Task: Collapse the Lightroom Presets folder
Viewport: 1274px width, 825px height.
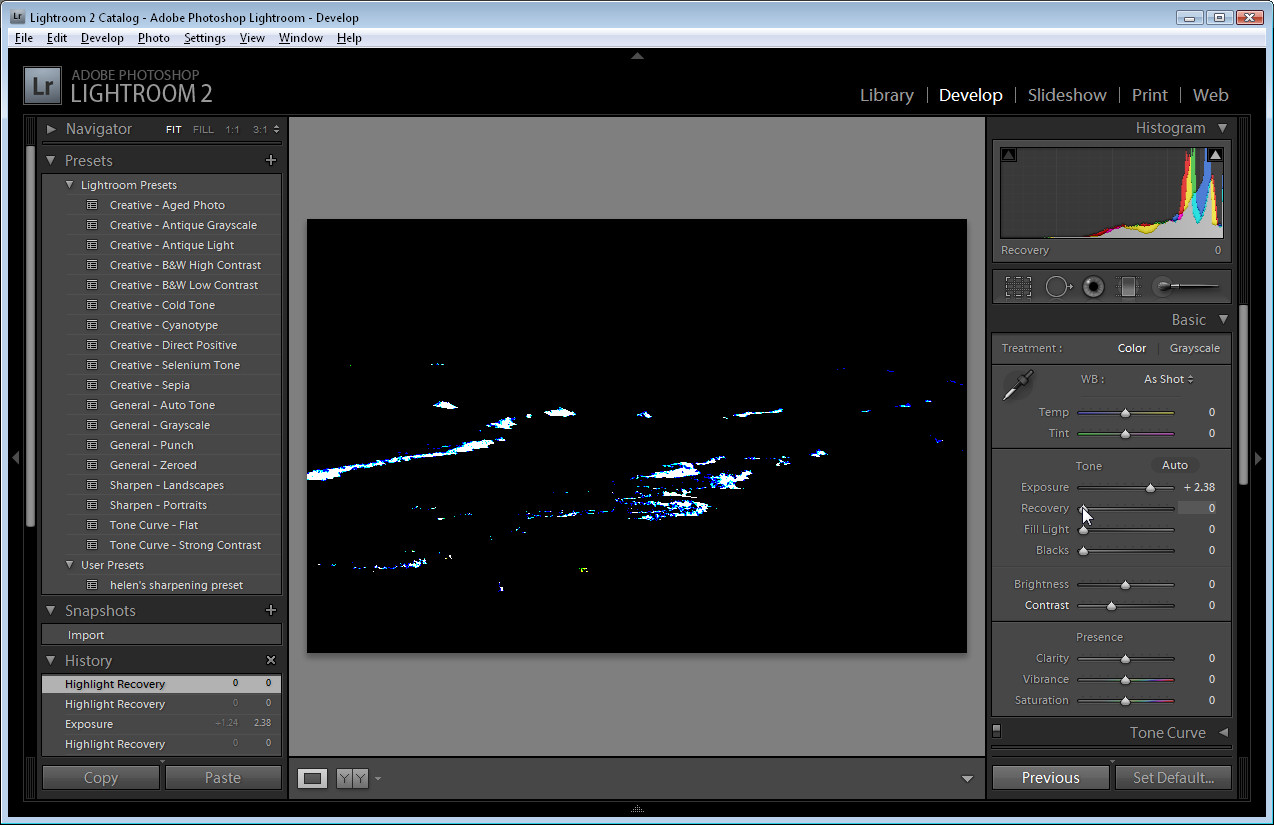Action: [x=69, y=185]
